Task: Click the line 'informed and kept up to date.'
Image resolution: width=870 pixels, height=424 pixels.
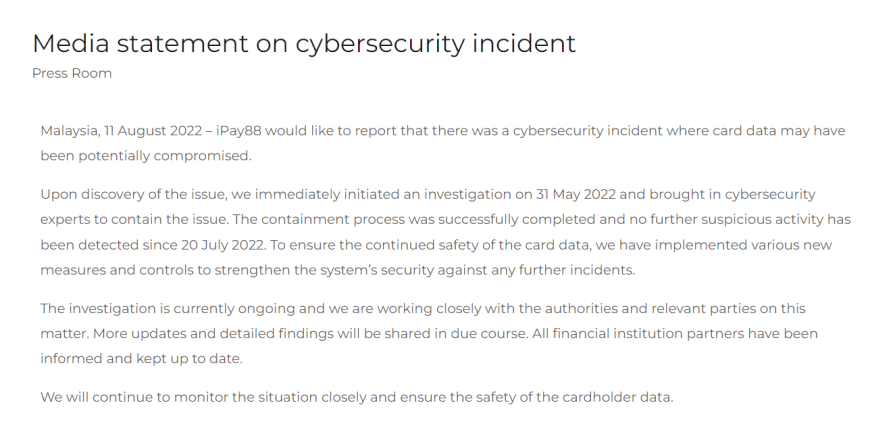Action: 141,359
